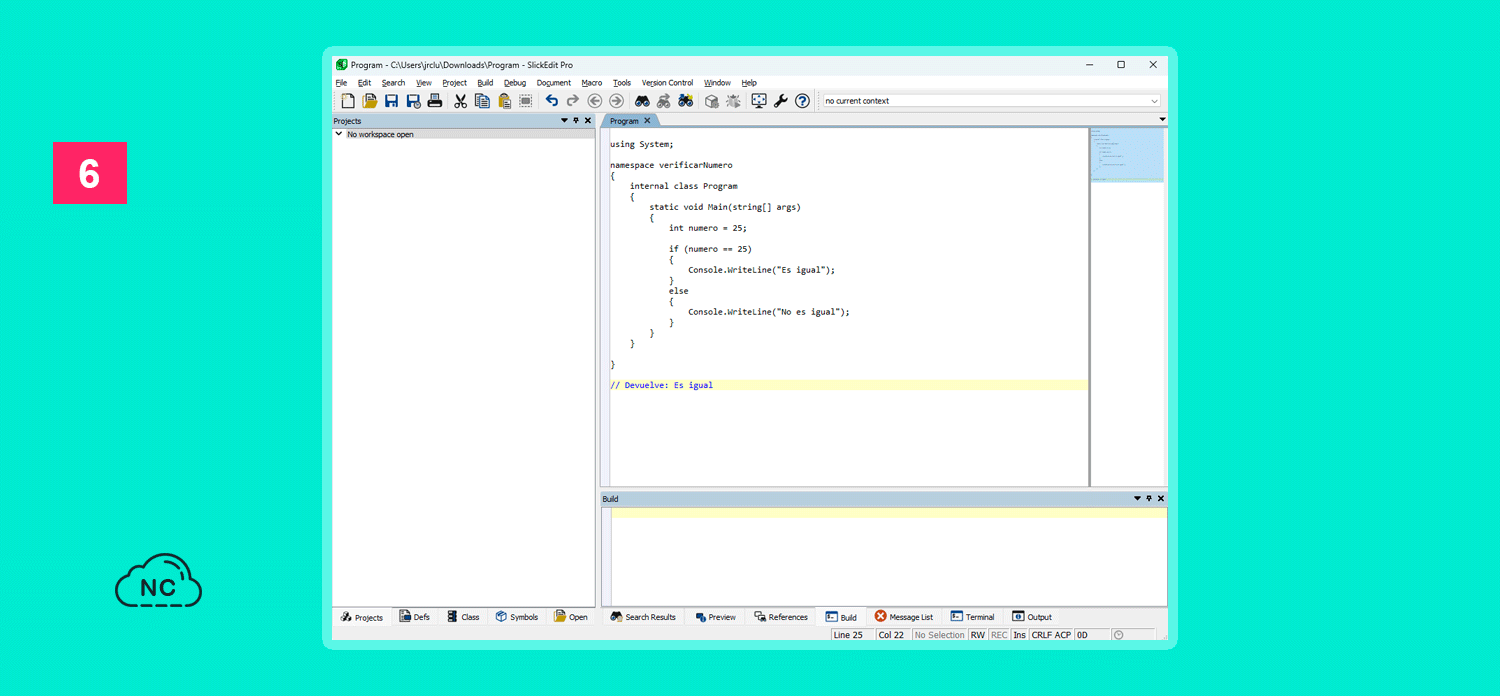The image size is (1500, 696).
Task: Open the View menu
Action: [x=424, y=83]
